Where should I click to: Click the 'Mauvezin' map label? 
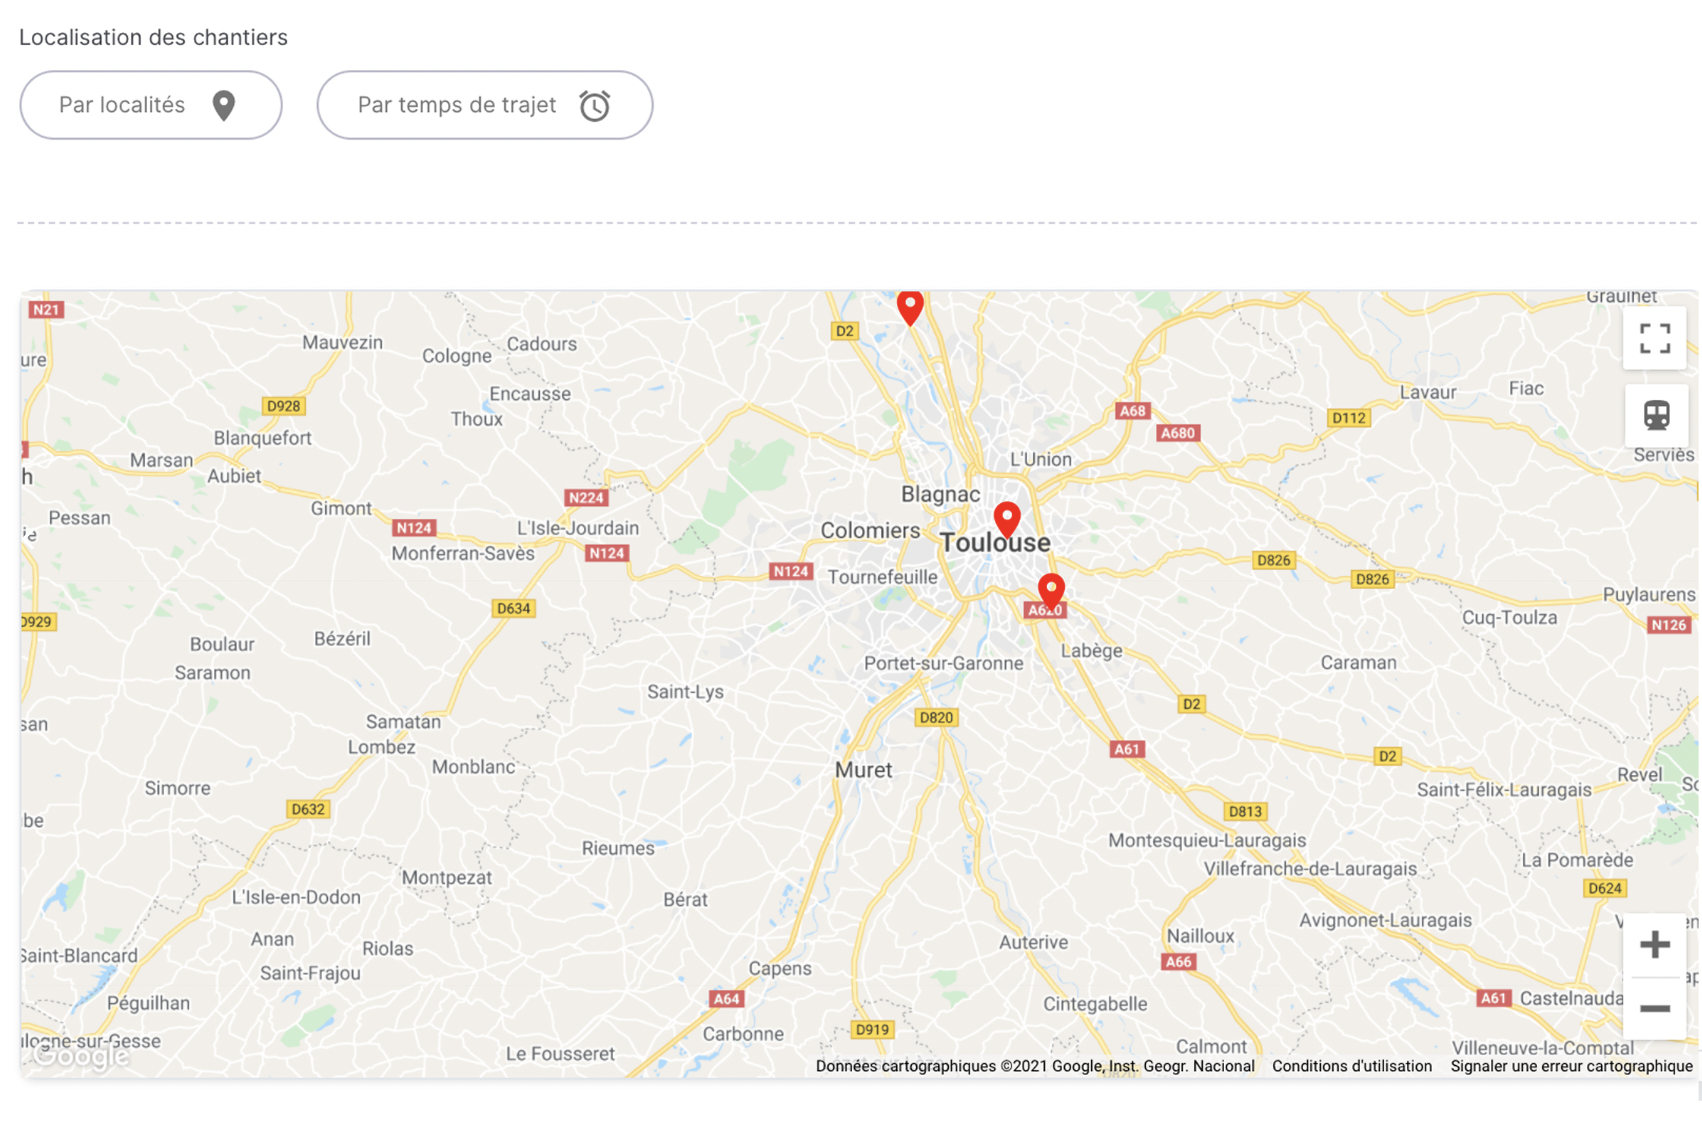click(342, 342)
